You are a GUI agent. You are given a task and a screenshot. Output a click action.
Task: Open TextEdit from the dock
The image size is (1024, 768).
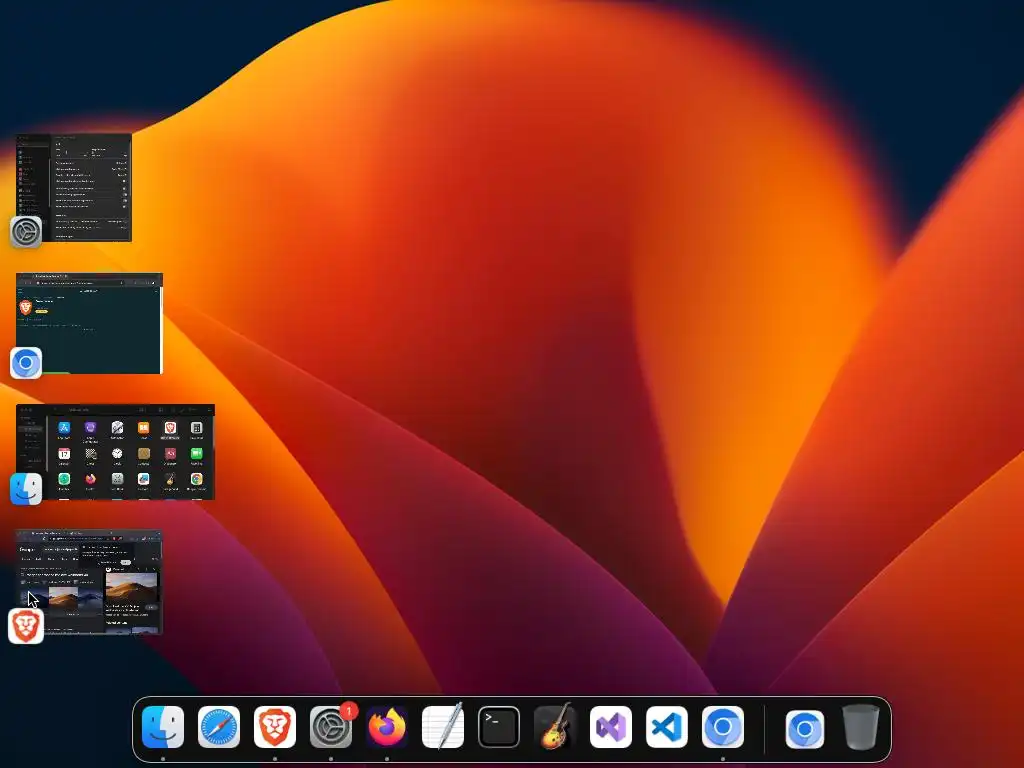click(443, 727)
